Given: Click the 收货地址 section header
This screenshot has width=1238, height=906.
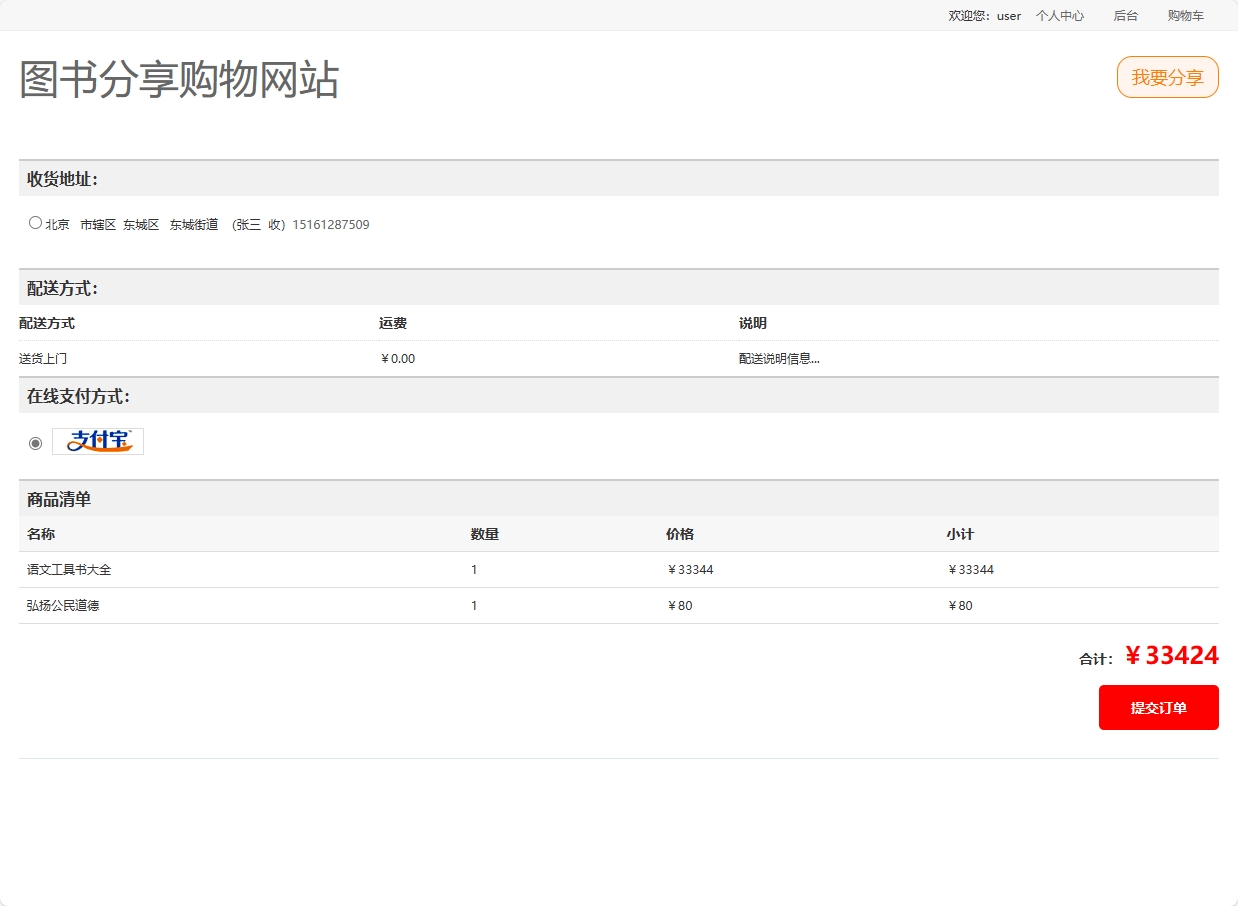Looking at the screenshot, I should coord(62,179).
